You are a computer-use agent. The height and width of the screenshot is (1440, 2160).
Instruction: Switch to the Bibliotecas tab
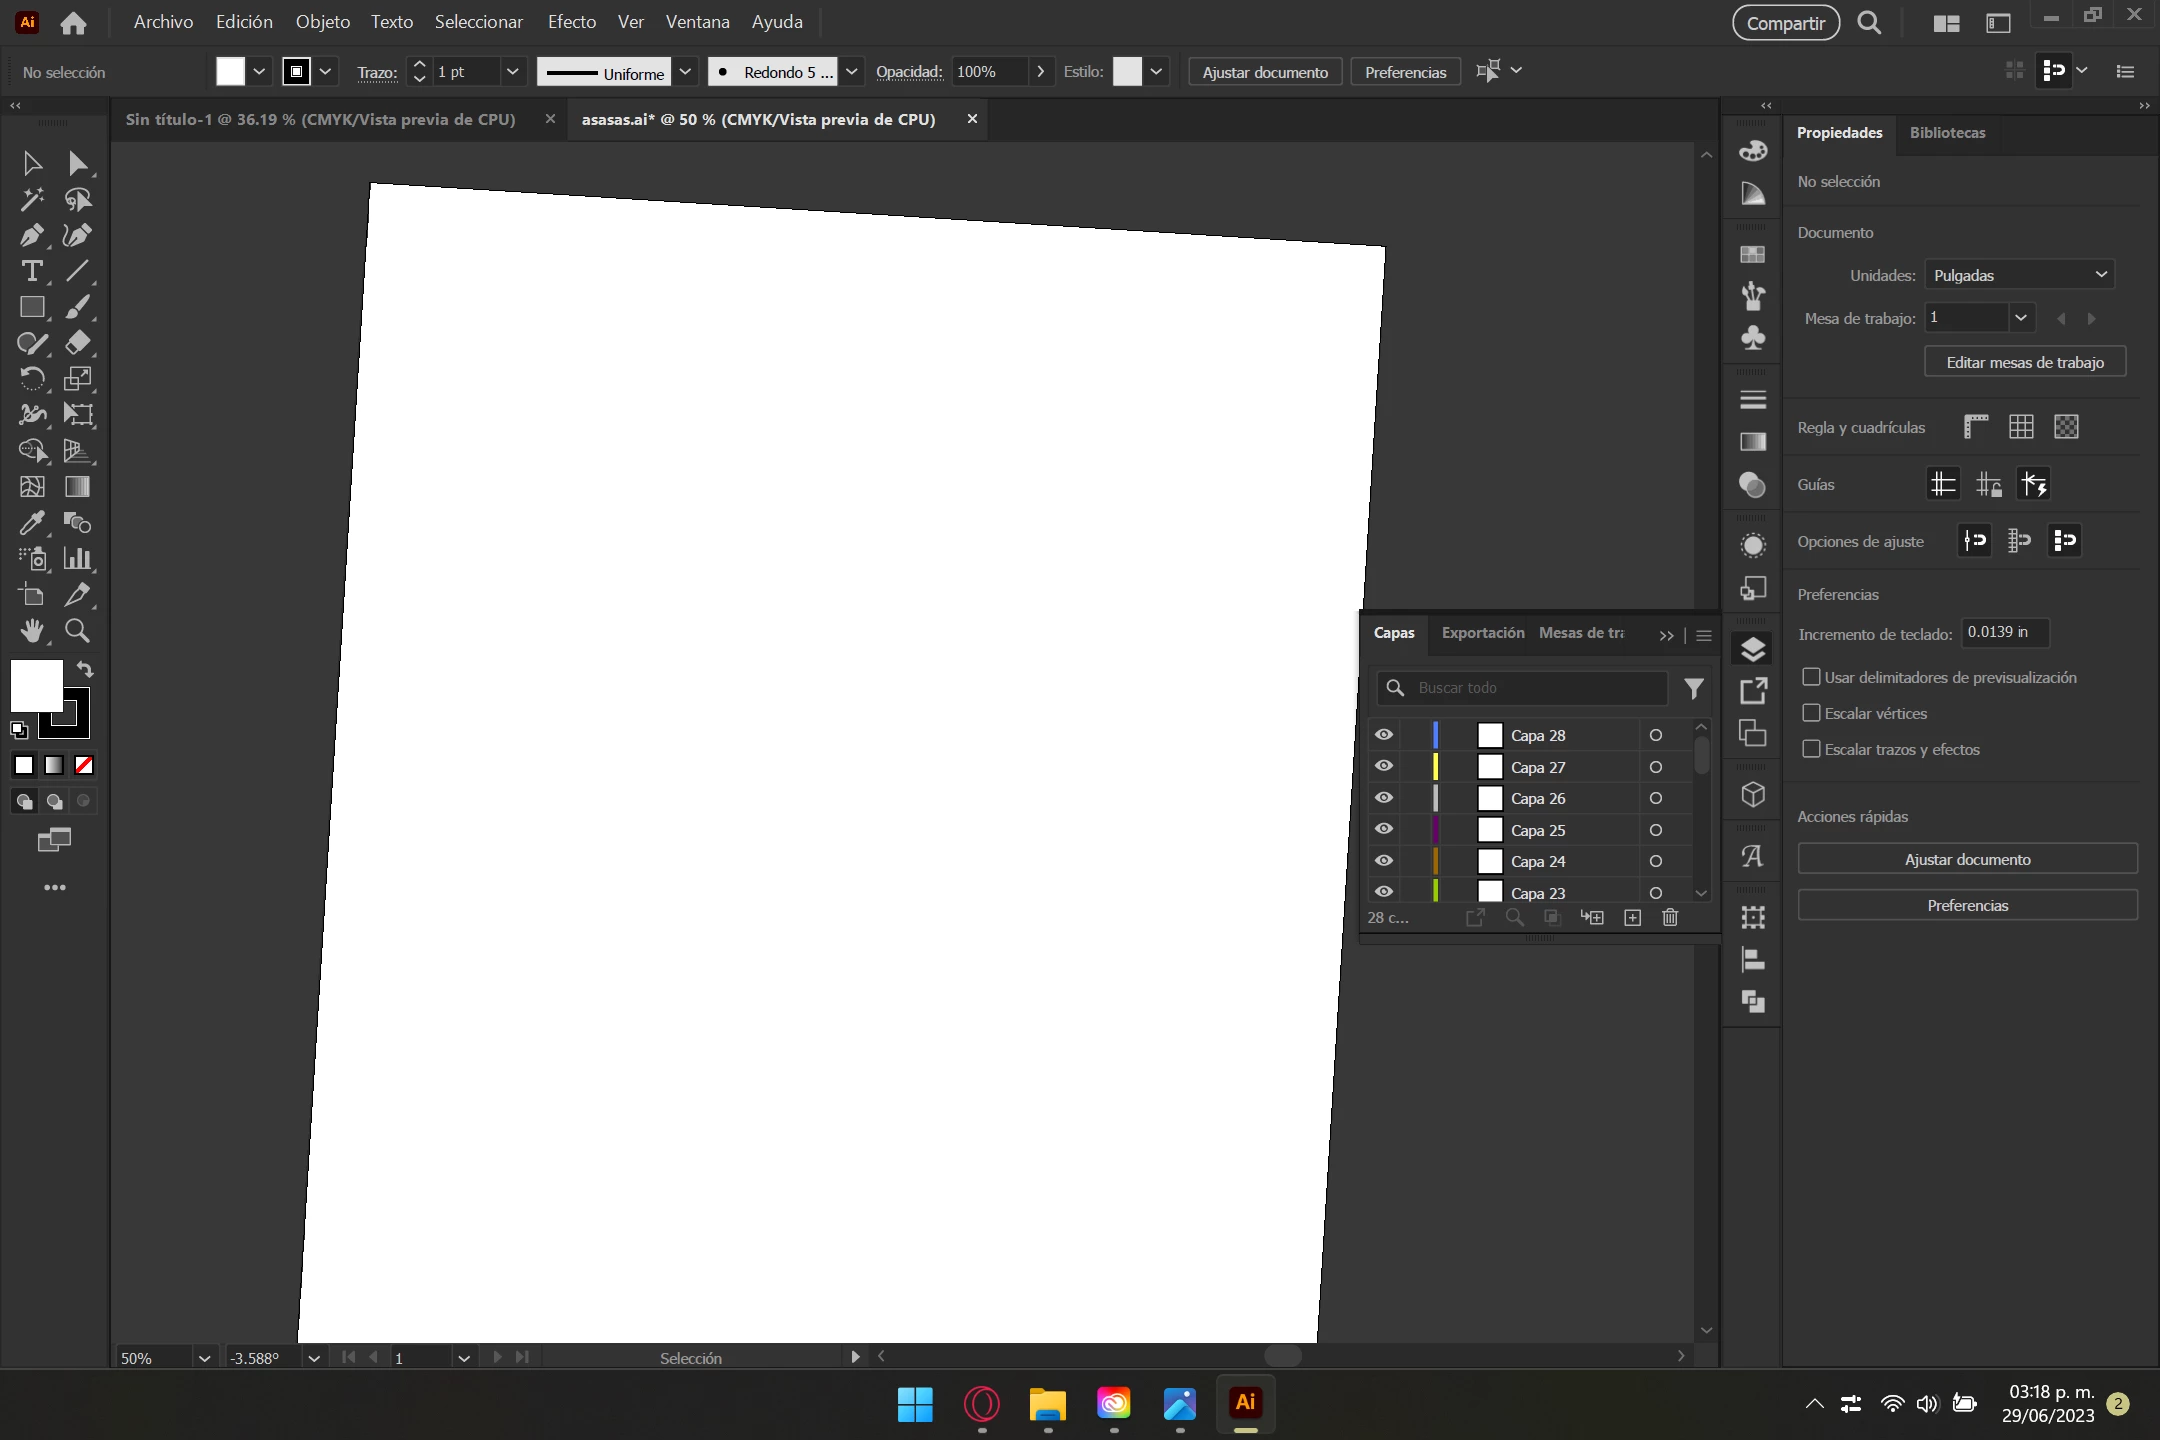pyautogui.click(x=1947, y=133)
